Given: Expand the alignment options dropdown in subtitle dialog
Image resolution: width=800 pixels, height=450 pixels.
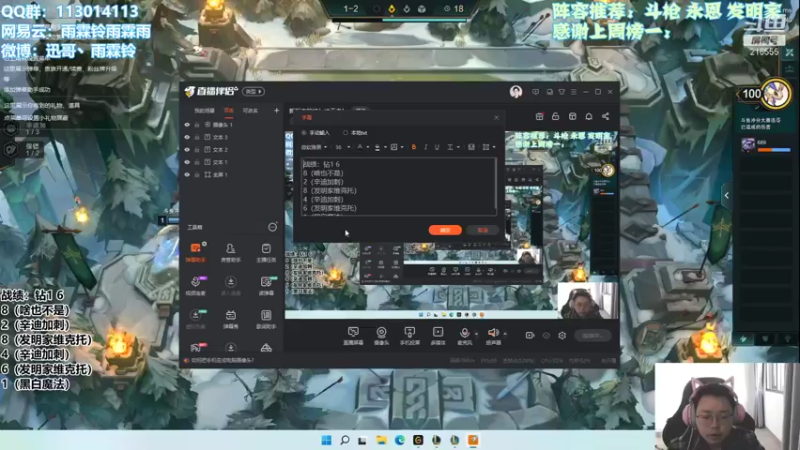Looking at the screenshot, I should click(494, 147).
